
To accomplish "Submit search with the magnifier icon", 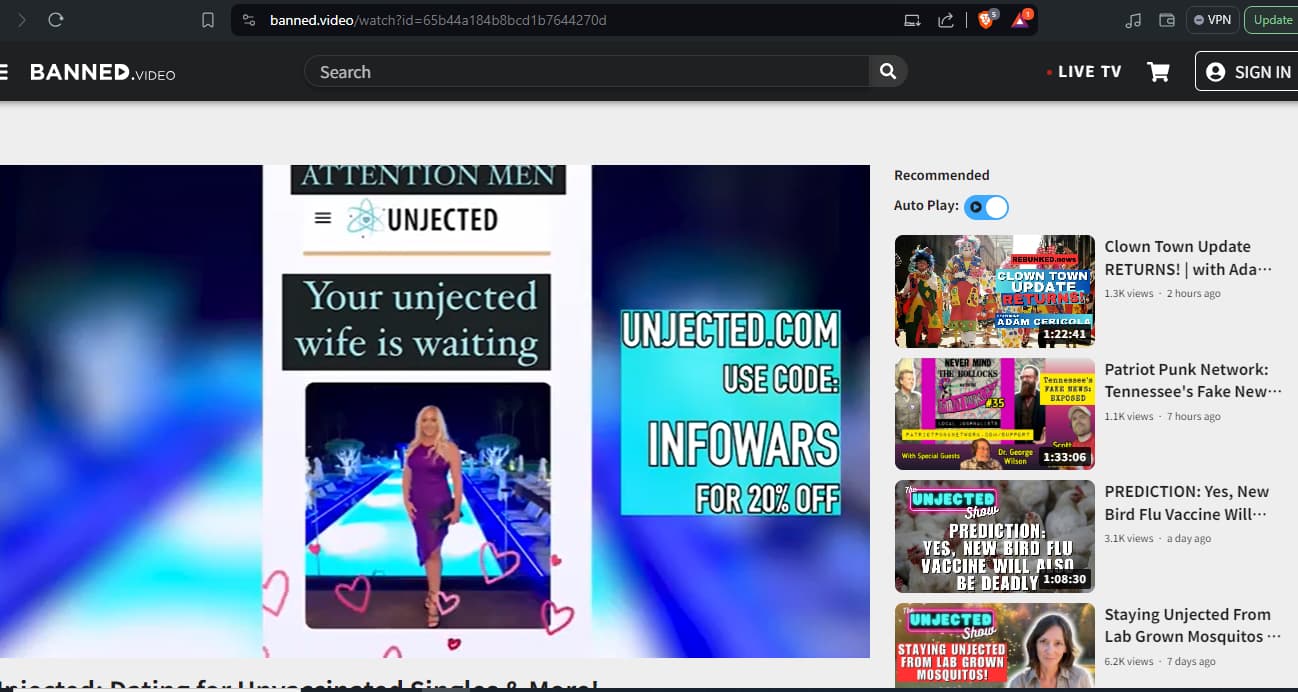I will click(x=888, y=72).
